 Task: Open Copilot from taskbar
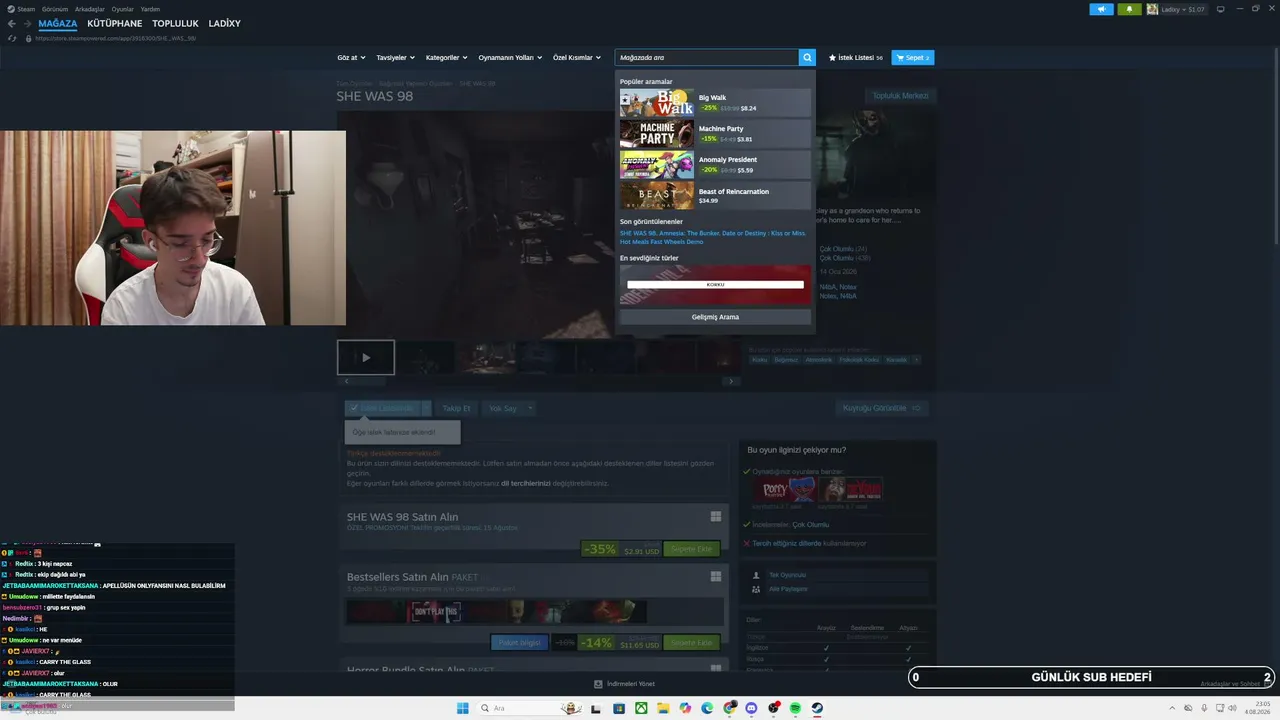tap(685, 708)
